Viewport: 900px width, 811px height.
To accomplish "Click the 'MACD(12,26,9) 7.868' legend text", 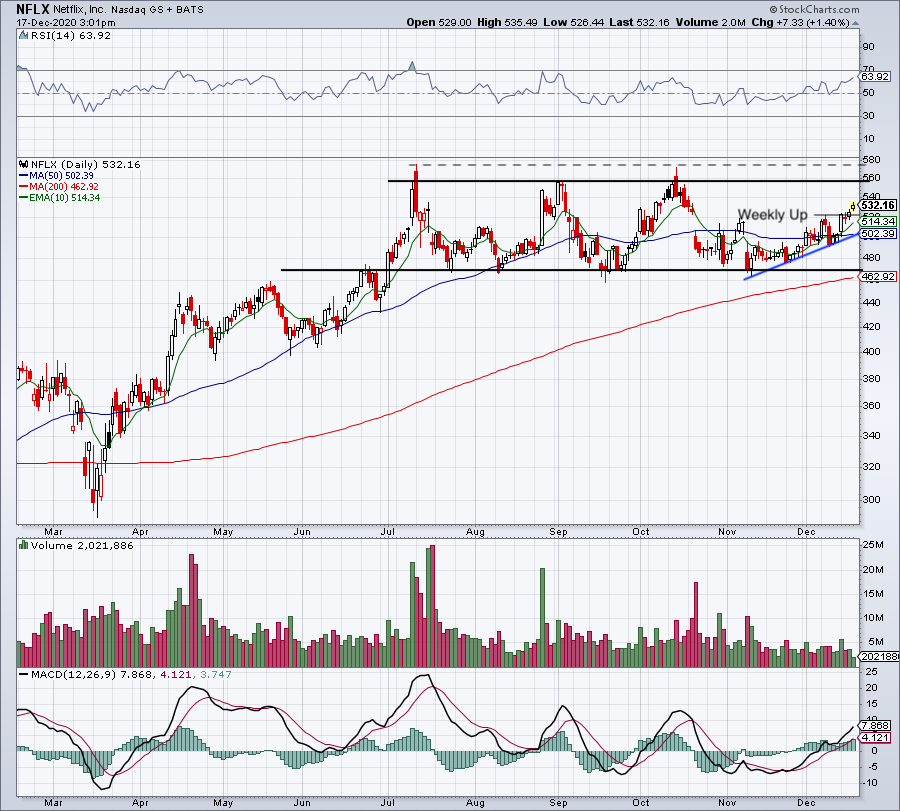I will coord(92,674).
